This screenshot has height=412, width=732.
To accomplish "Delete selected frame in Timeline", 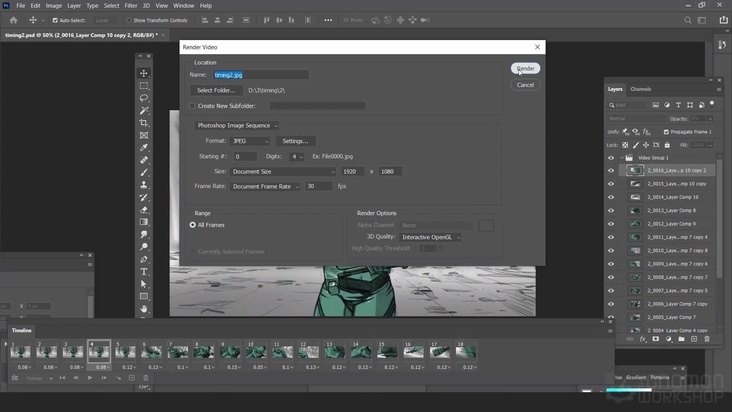I will point(146,378).
